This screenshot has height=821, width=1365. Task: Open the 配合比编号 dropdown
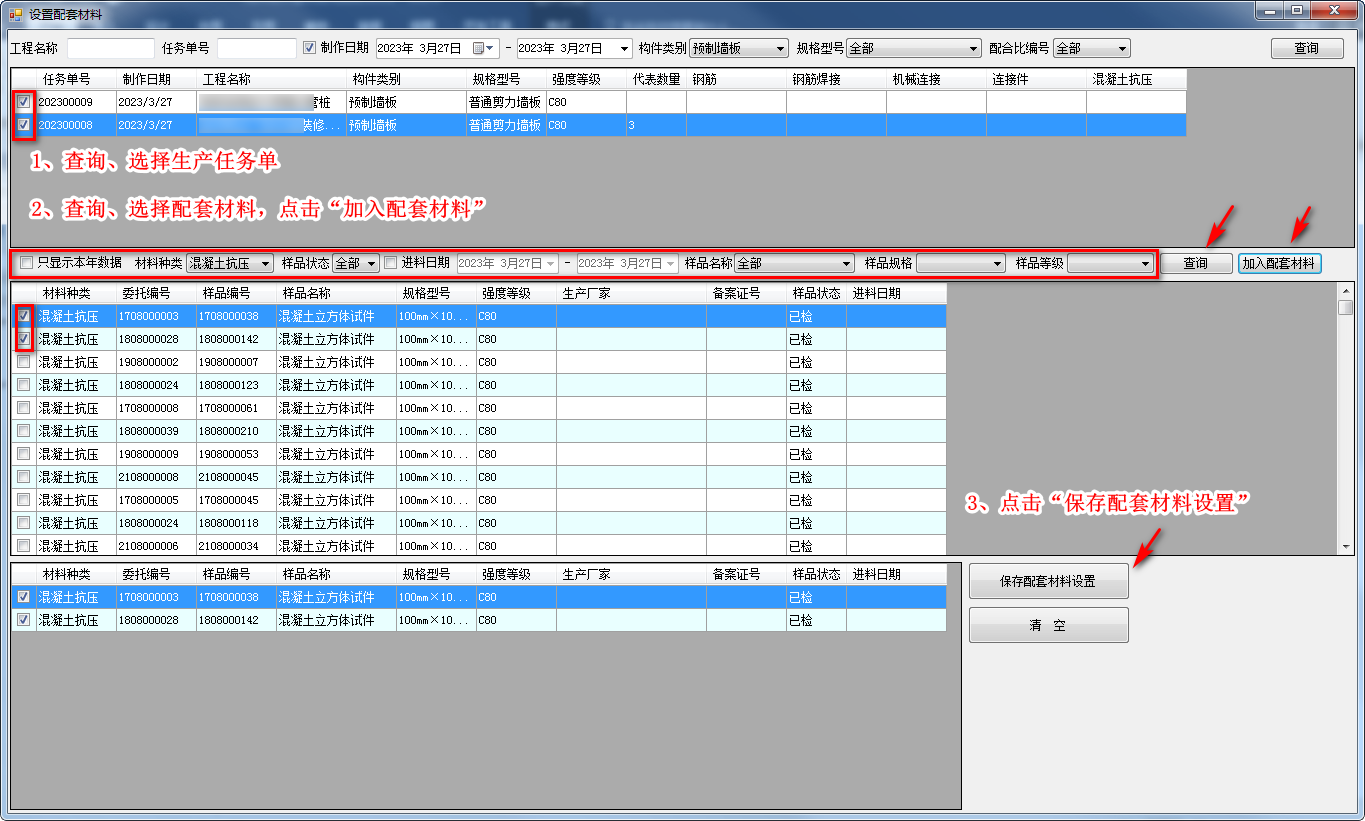click(x=1122, y=48)
